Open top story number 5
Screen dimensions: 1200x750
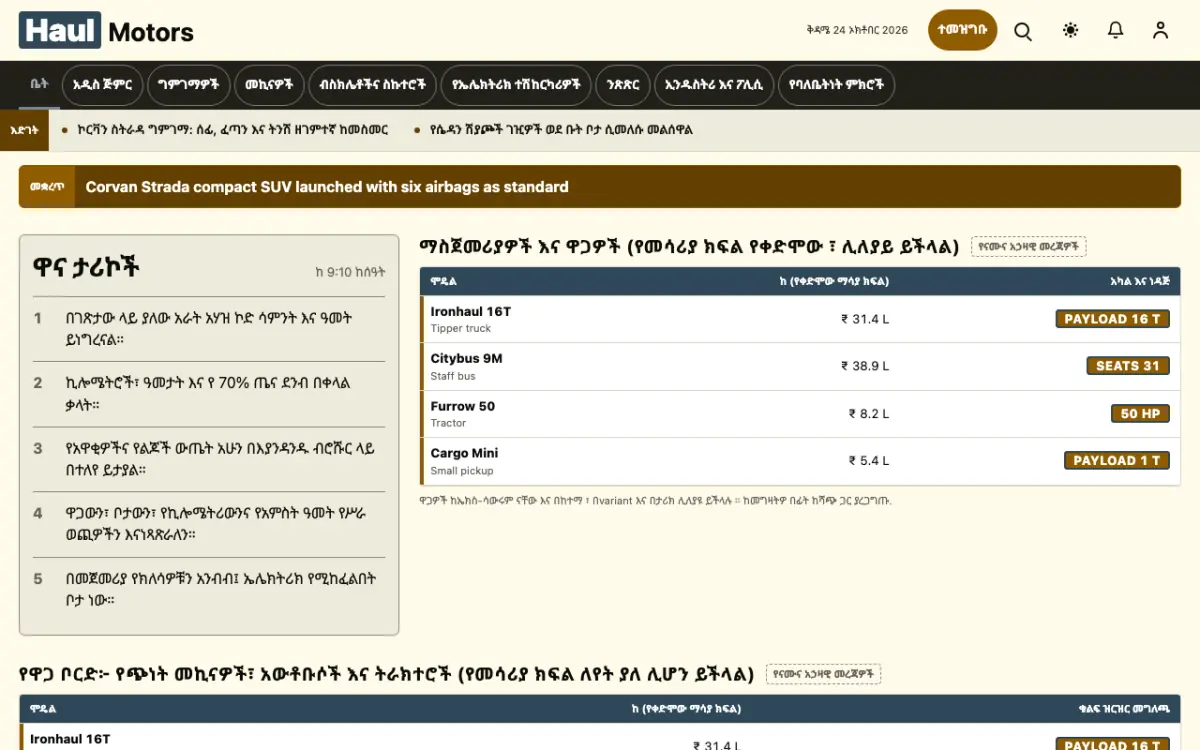(209, 589)
